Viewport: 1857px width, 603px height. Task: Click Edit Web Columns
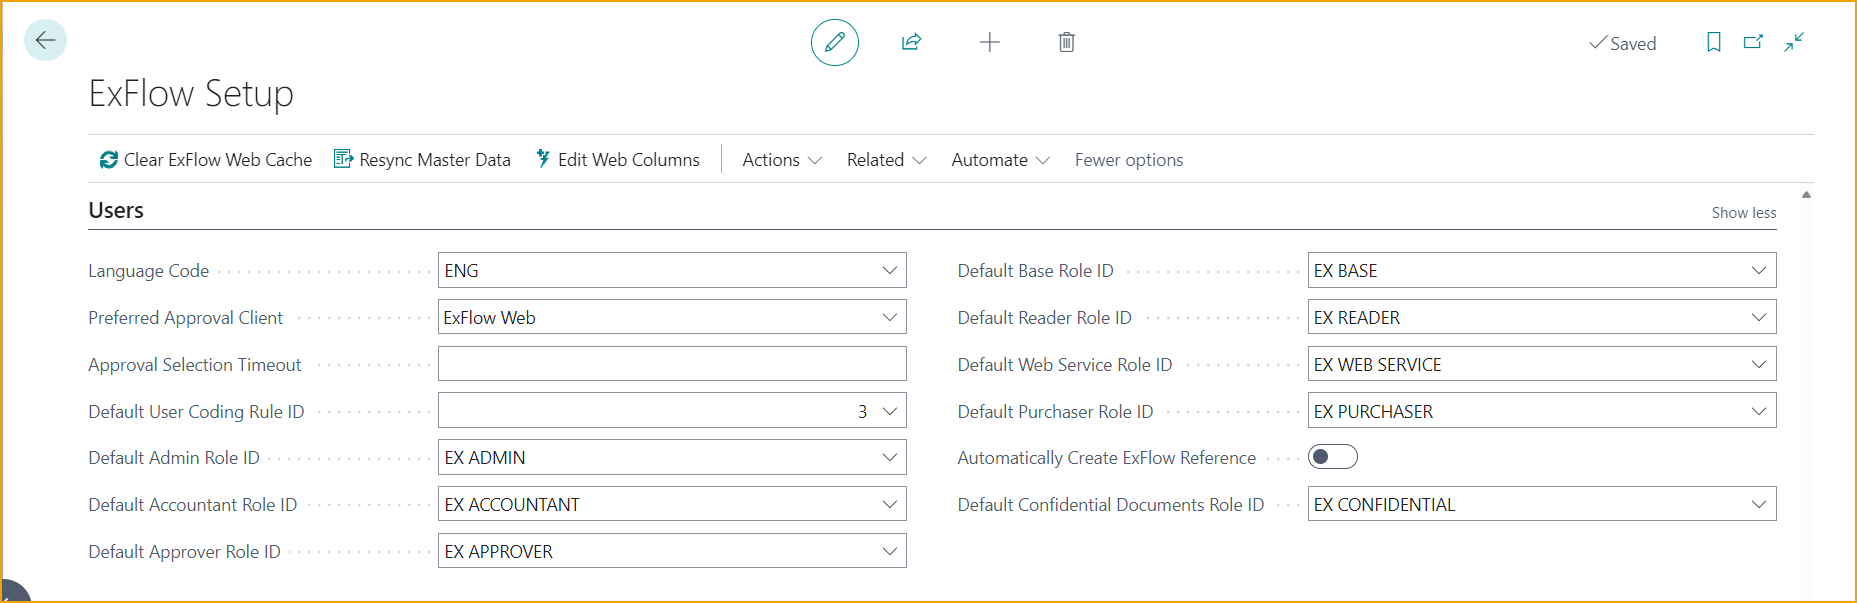click(x=618, y=160)
